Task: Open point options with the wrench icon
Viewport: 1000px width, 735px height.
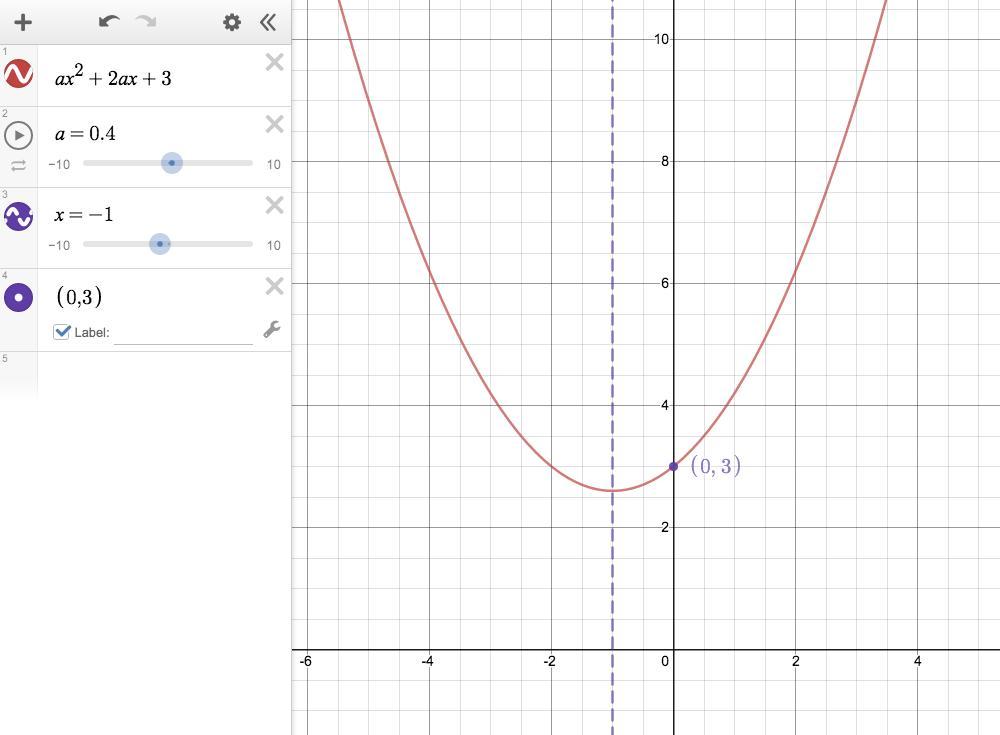Action: click(272, 329)
